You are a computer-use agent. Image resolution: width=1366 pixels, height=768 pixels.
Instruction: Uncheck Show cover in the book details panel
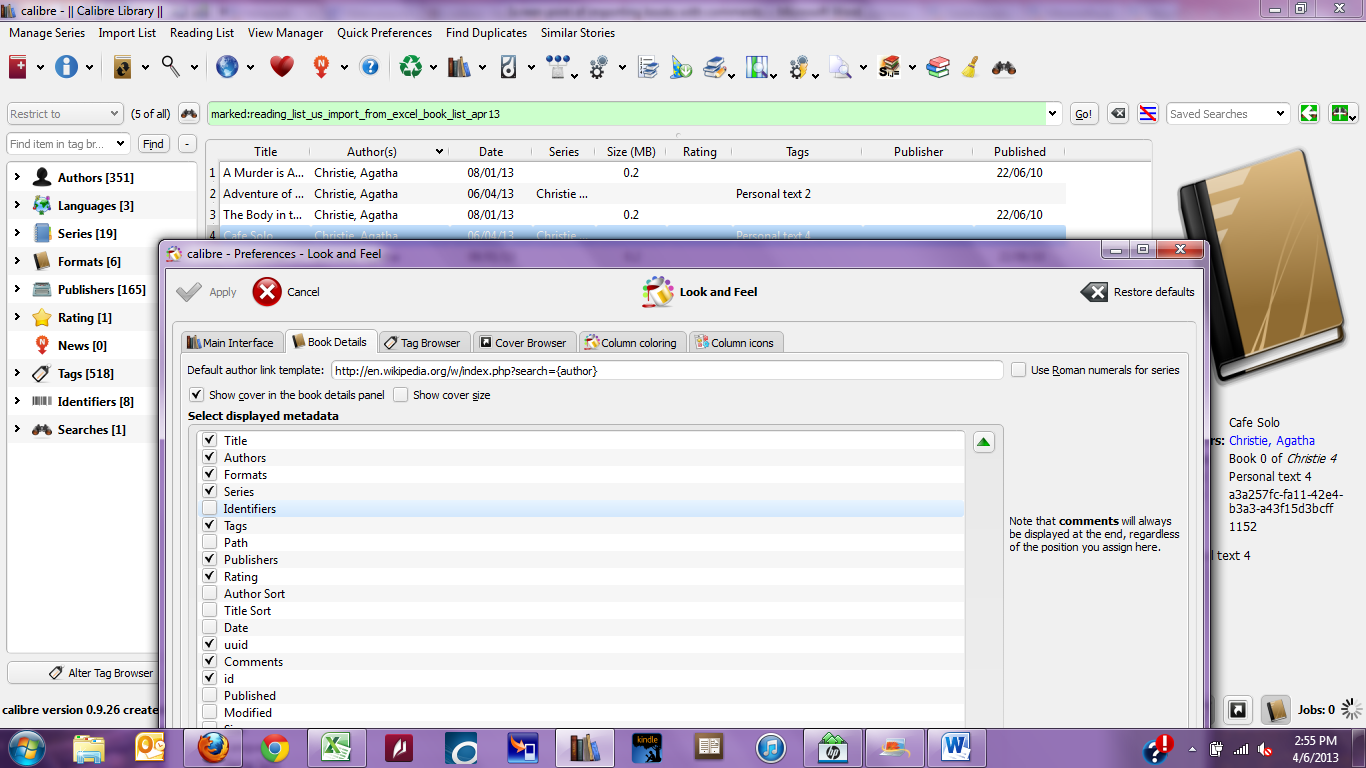pyautogui.click(x=196, y=395)
